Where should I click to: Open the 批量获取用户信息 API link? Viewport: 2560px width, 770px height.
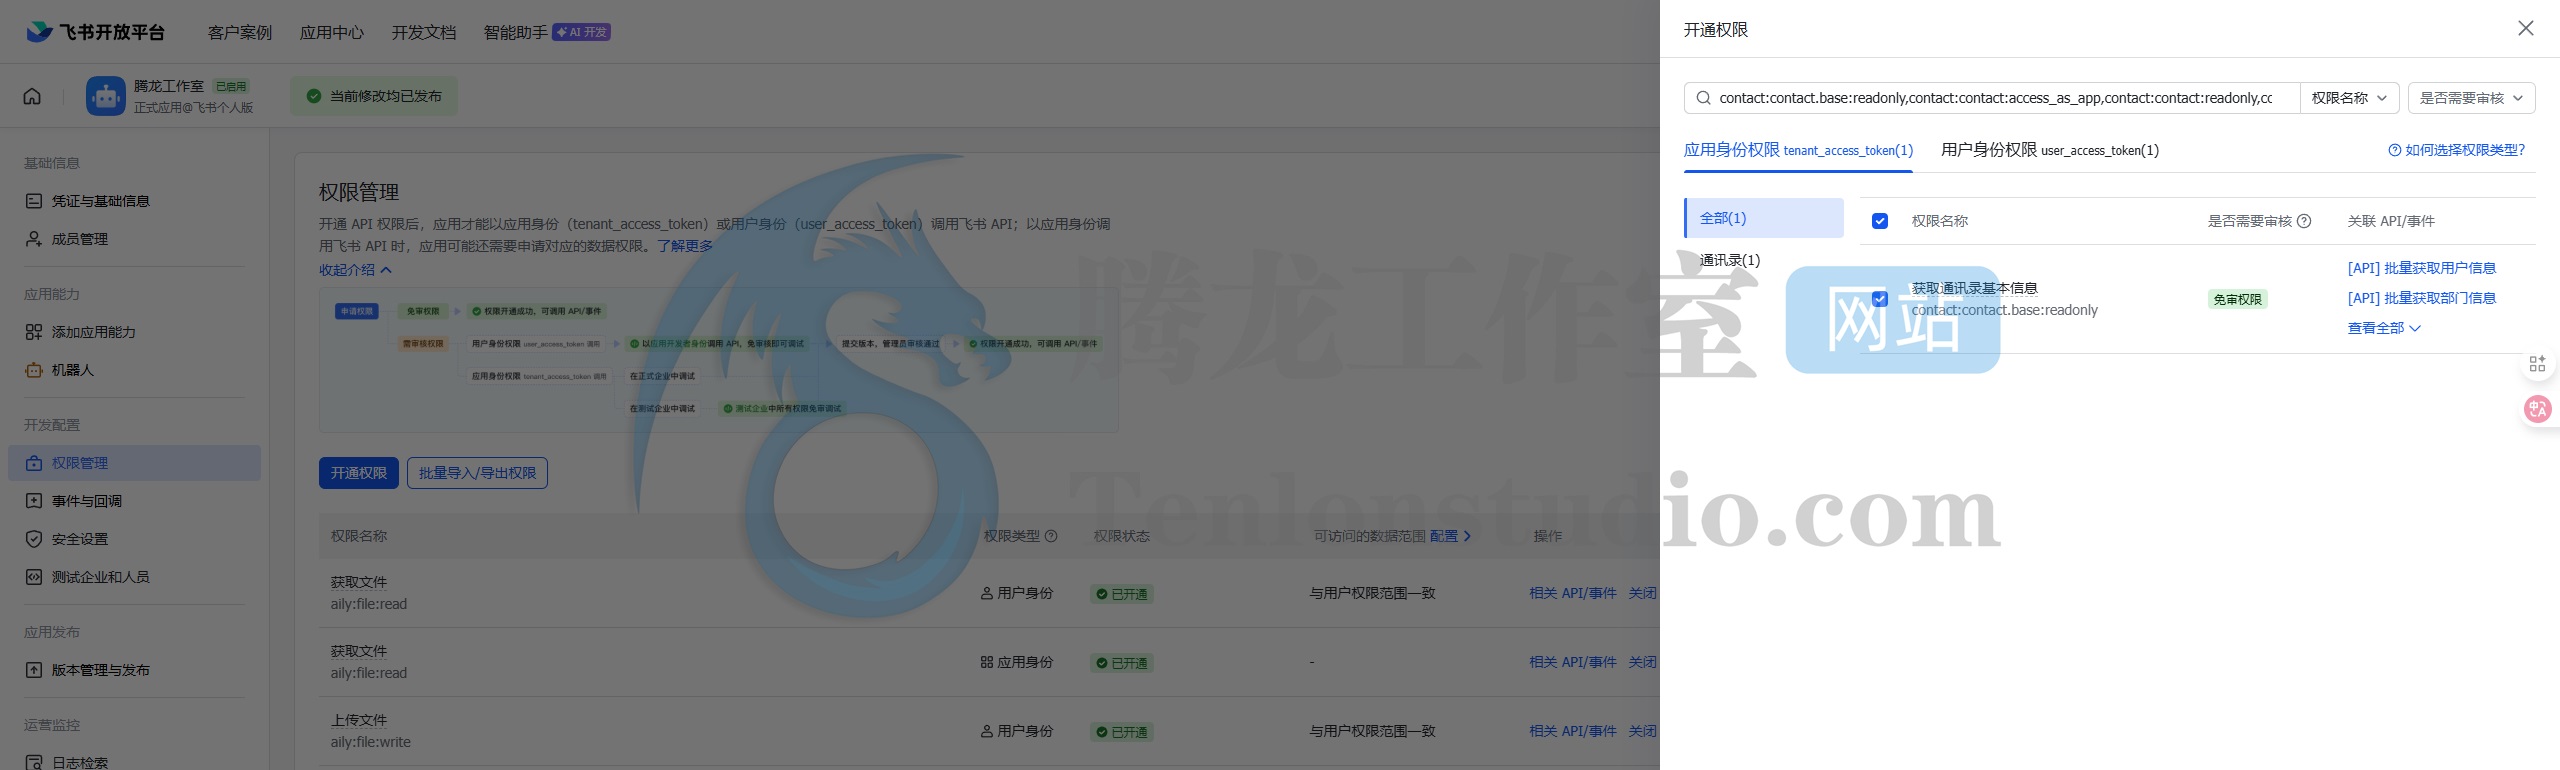click(x=2421, y=268)
